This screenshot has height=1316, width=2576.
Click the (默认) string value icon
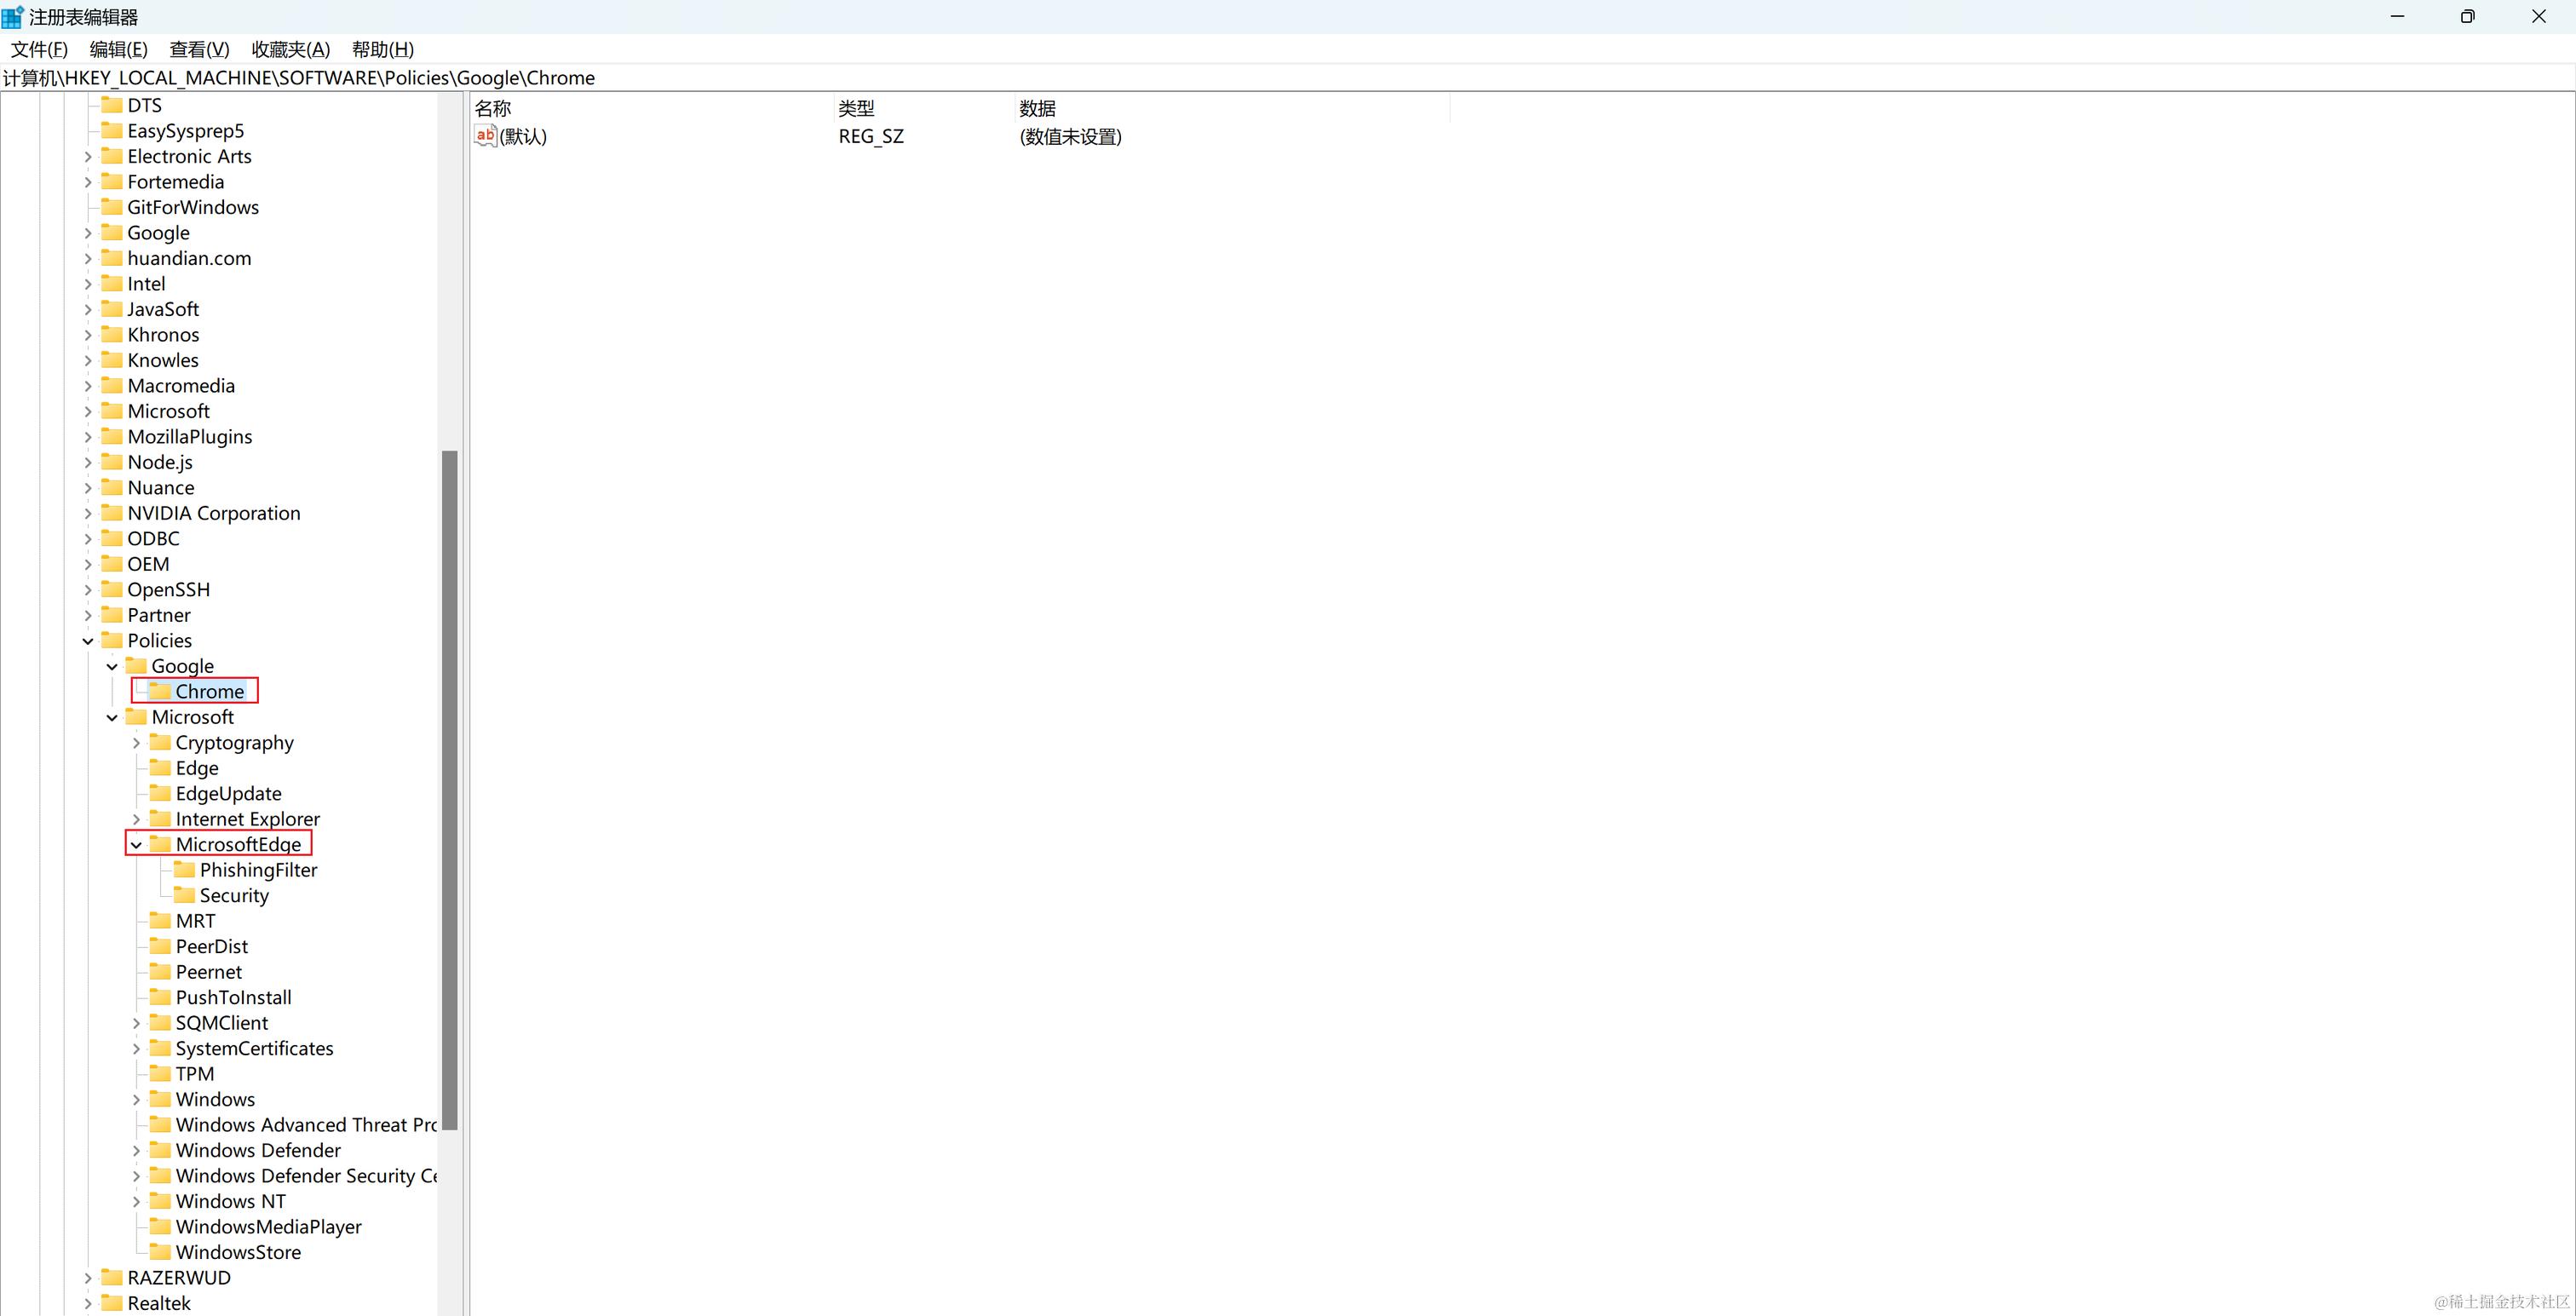(x=485, y=136)
